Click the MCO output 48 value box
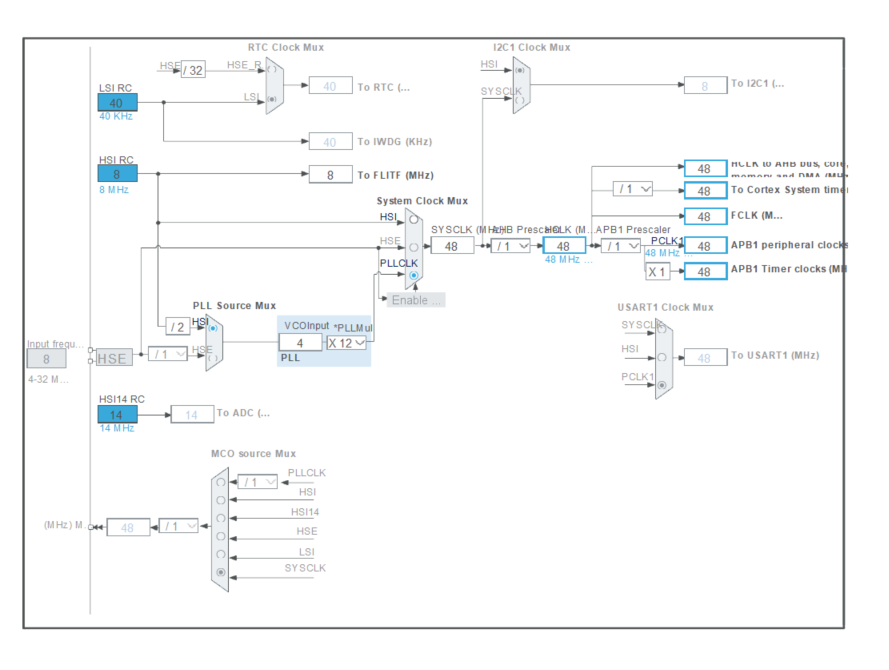 click(x=128, y=527)
